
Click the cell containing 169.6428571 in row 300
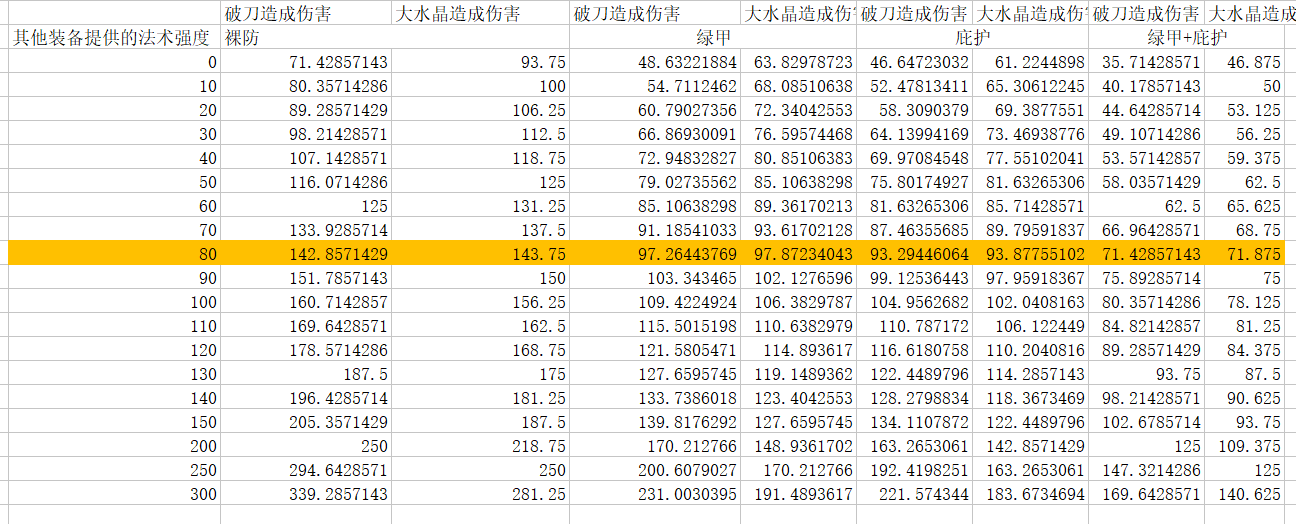[1146, 494]
